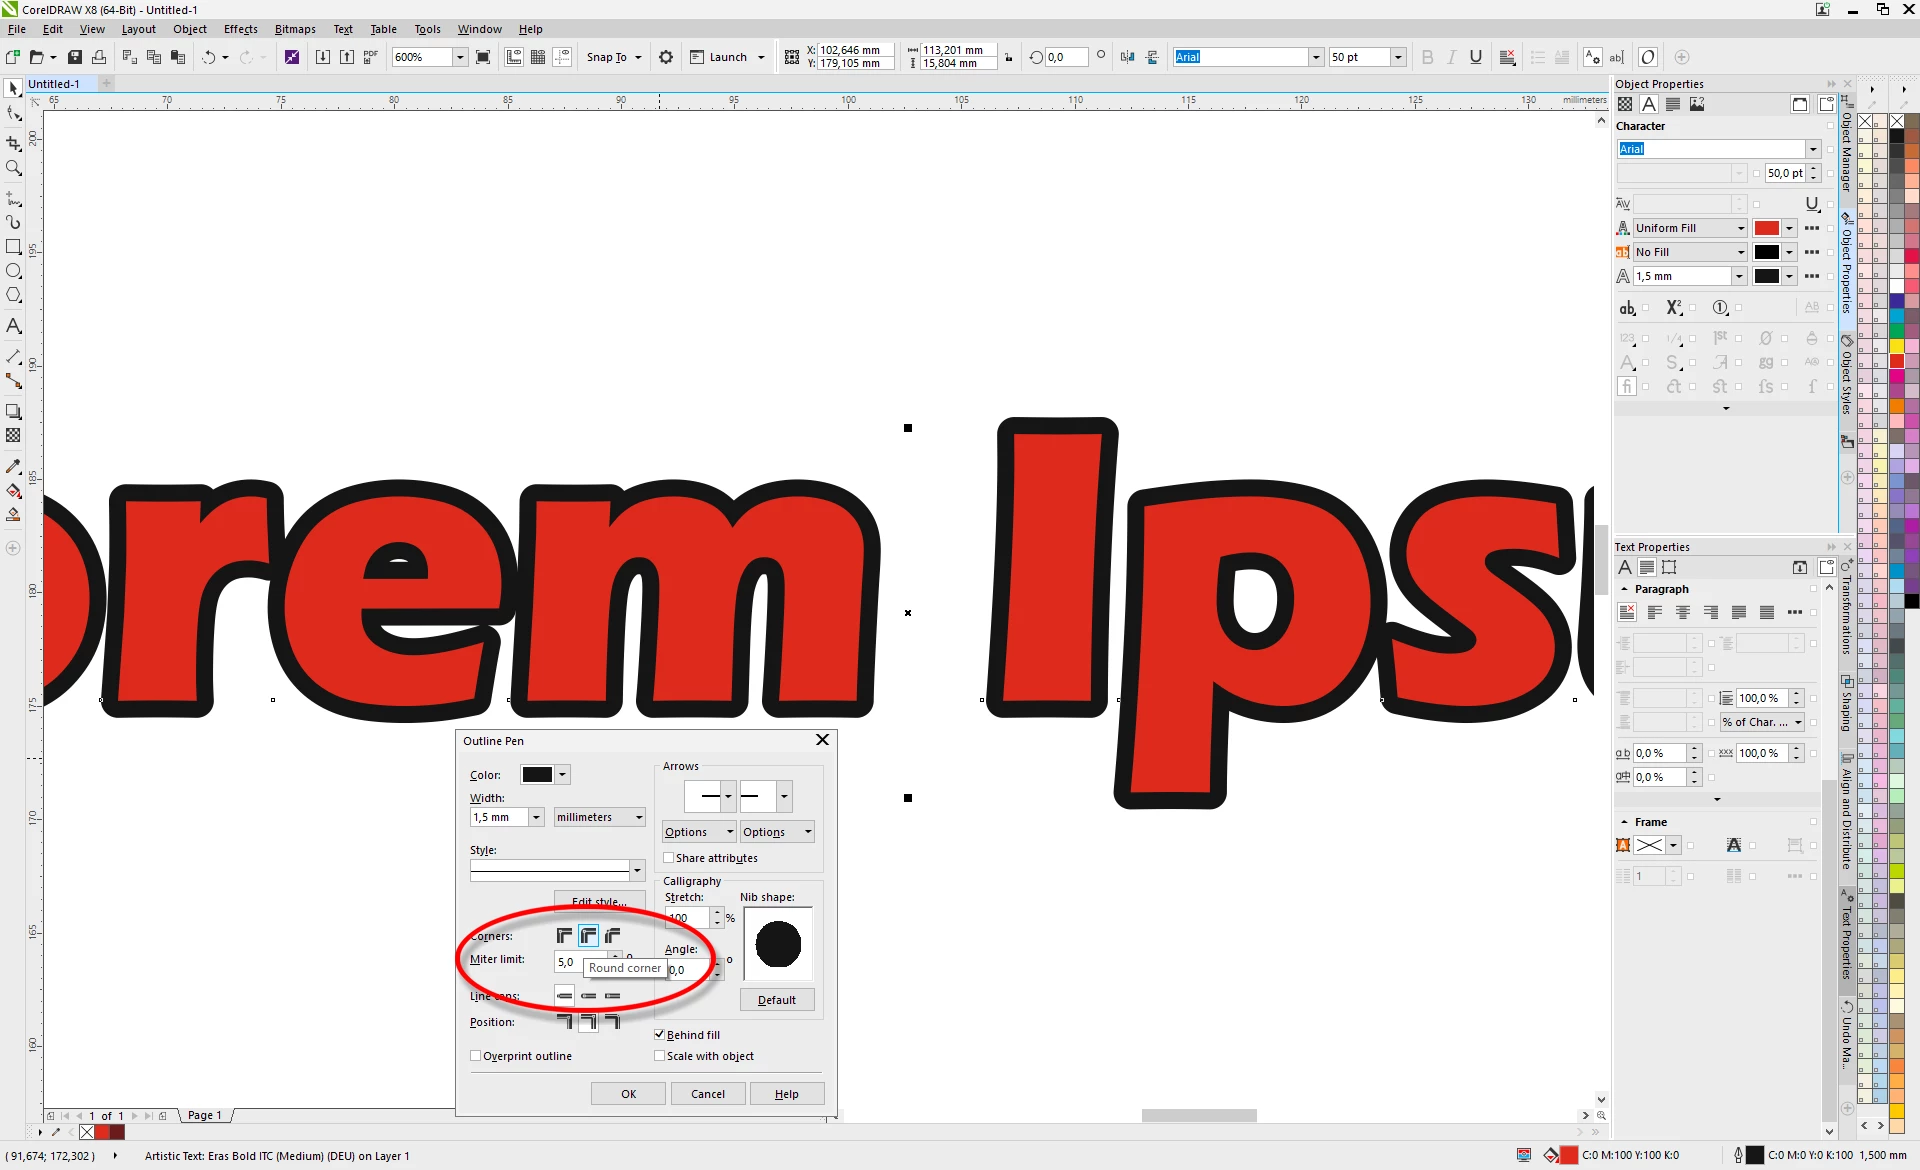
Task: Click the Default nib shape button
Action: click(777, 1000)
